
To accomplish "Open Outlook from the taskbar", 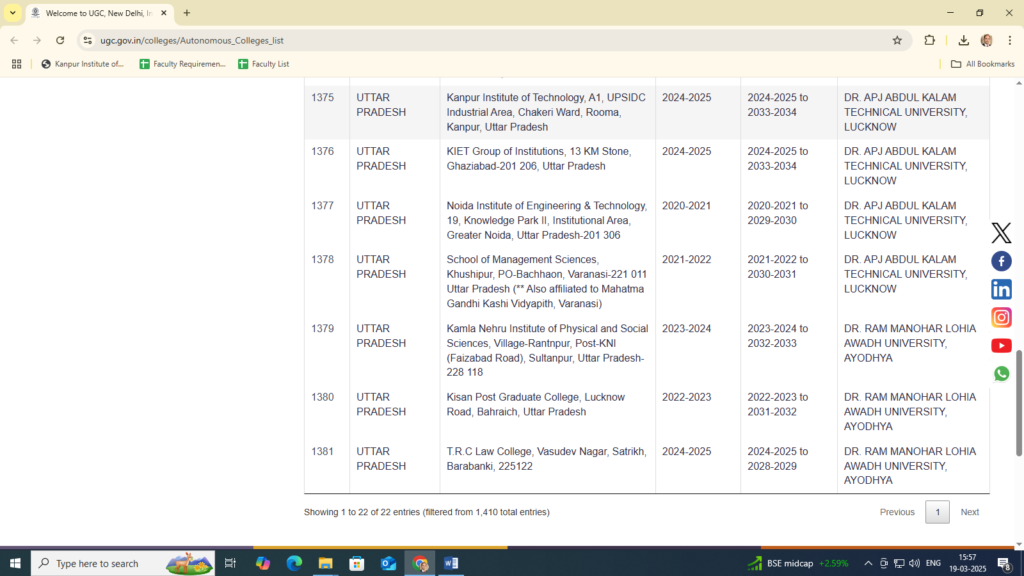I will click(388, 563).
